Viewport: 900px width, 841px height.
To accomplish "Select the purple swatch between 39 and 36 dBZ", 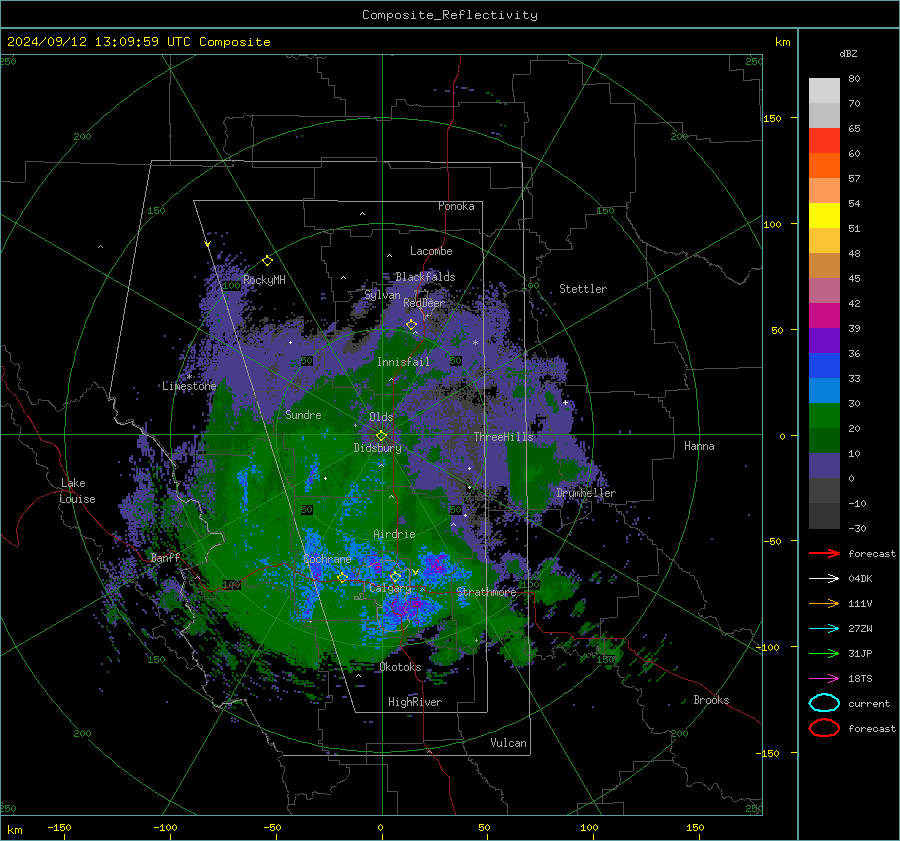I will pos(824,341).
